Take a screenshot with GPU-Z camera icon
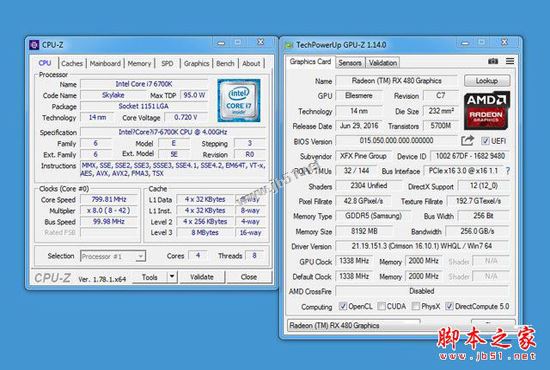 (x=493, y=61)
